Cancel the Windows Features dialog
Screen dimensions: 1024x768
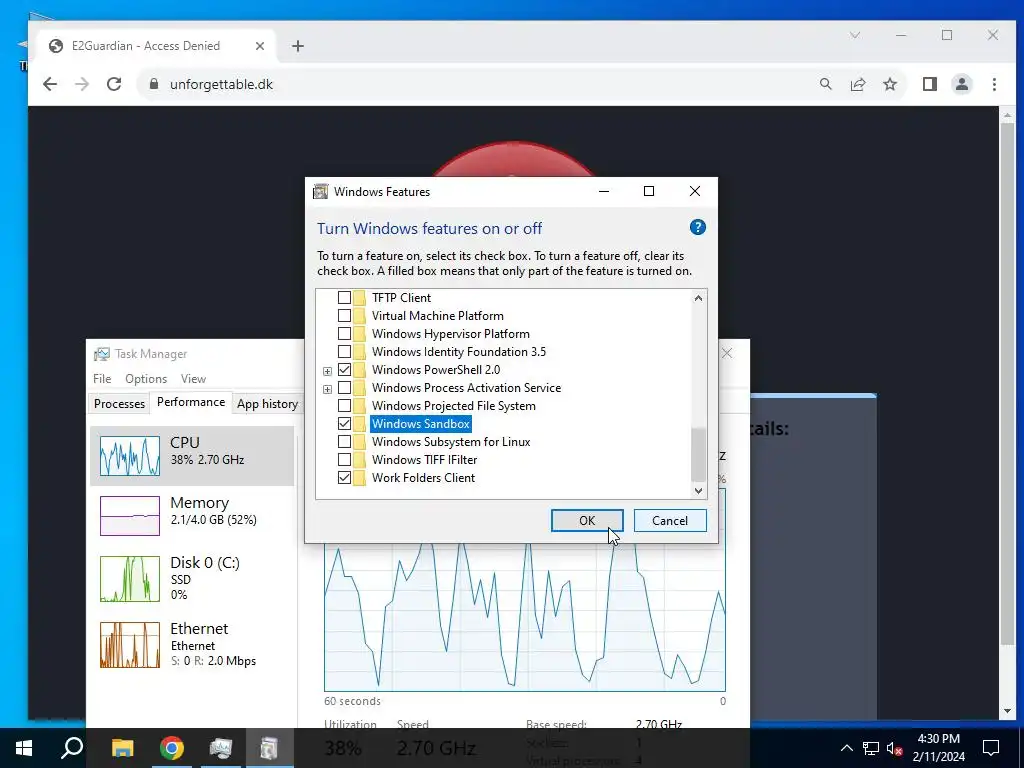coord(670,520)
